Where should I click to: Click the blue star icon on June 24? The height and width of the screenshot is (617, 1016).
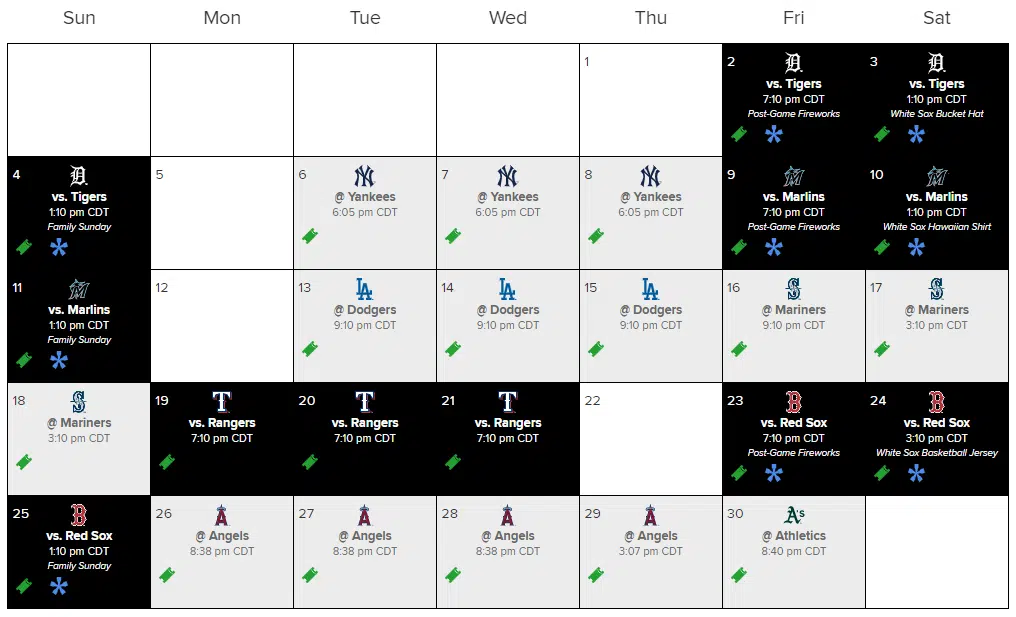916,473
